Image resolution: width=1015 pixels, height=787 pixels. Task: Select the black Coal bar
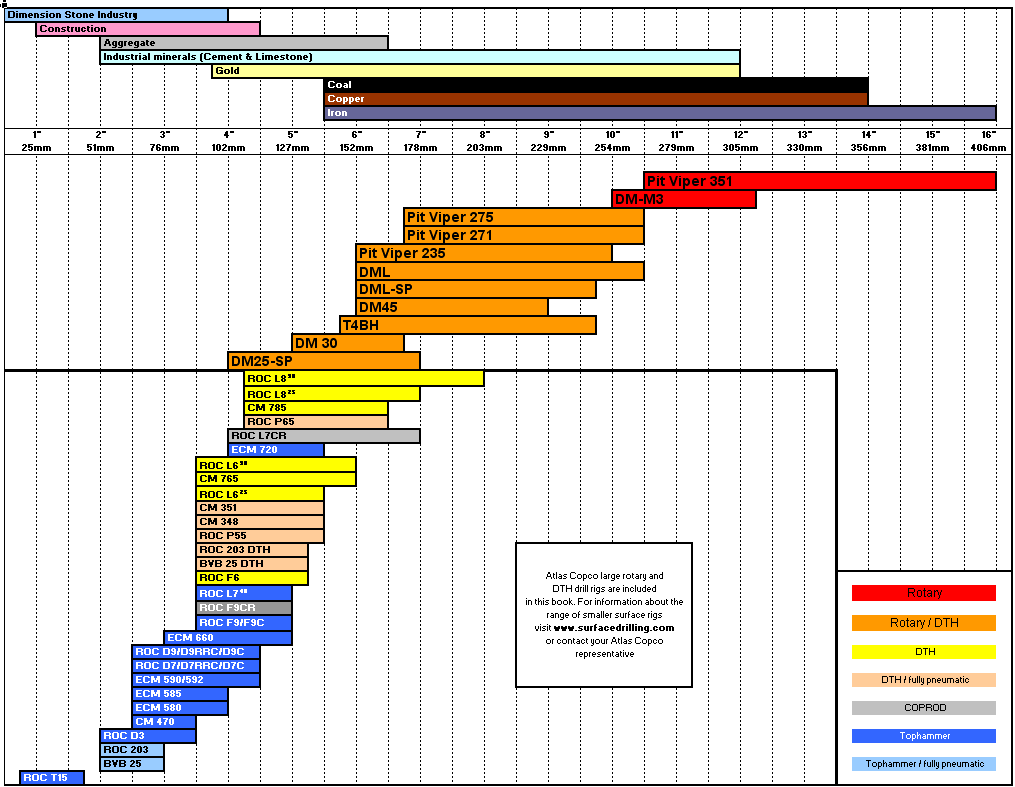tap(596, 85)
